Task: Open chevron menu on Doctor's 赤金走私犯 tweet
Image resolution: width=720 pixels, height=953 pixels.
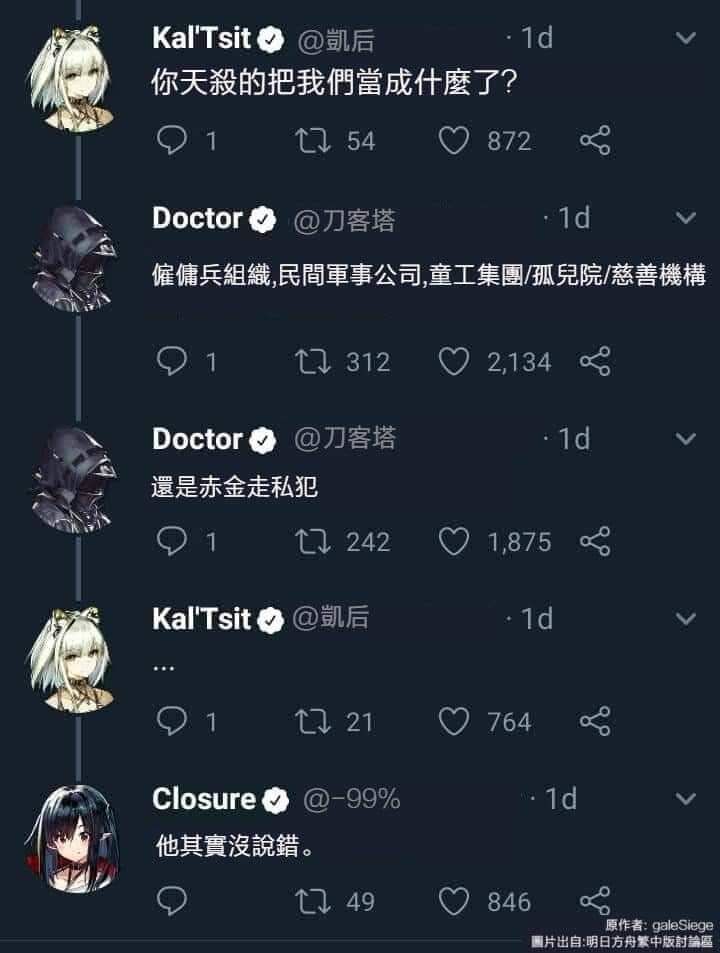Action: pyautogui.click(x=686, y=439)
